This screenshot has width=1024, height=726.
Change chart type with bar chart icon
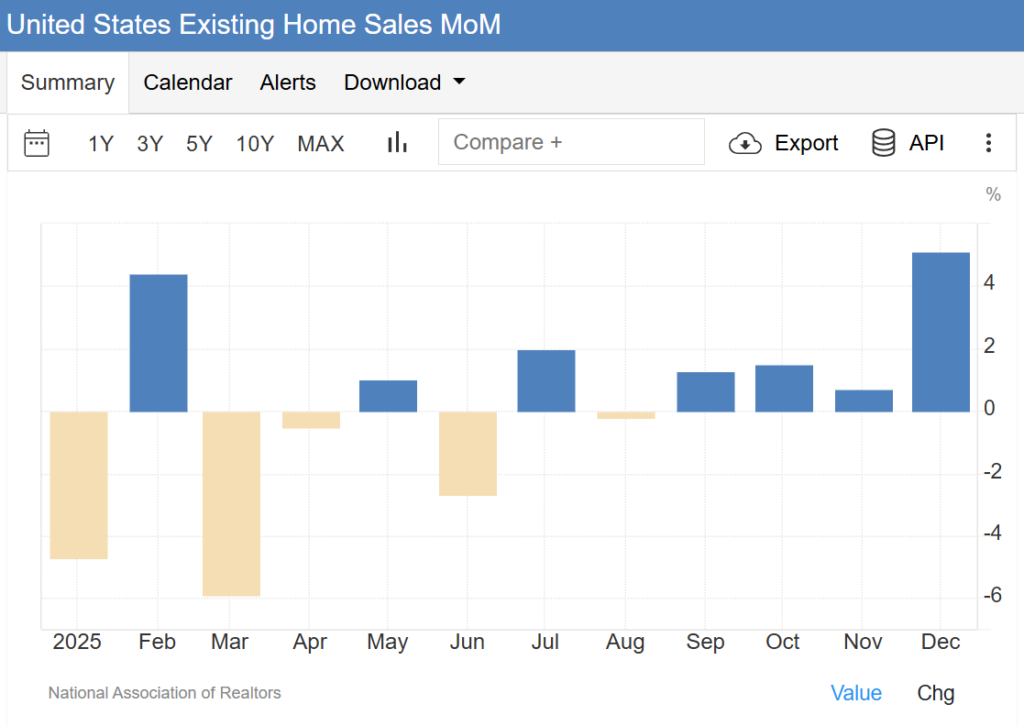coord(397,143)
